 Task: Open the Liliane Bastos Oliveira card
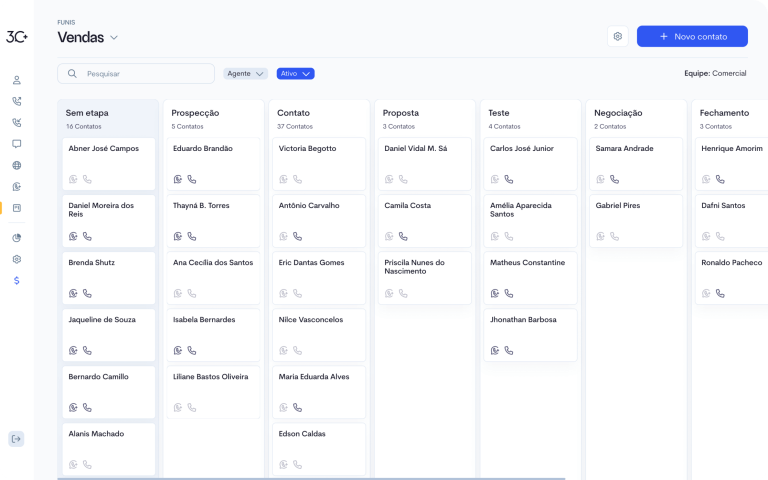[x=214, y=392]
